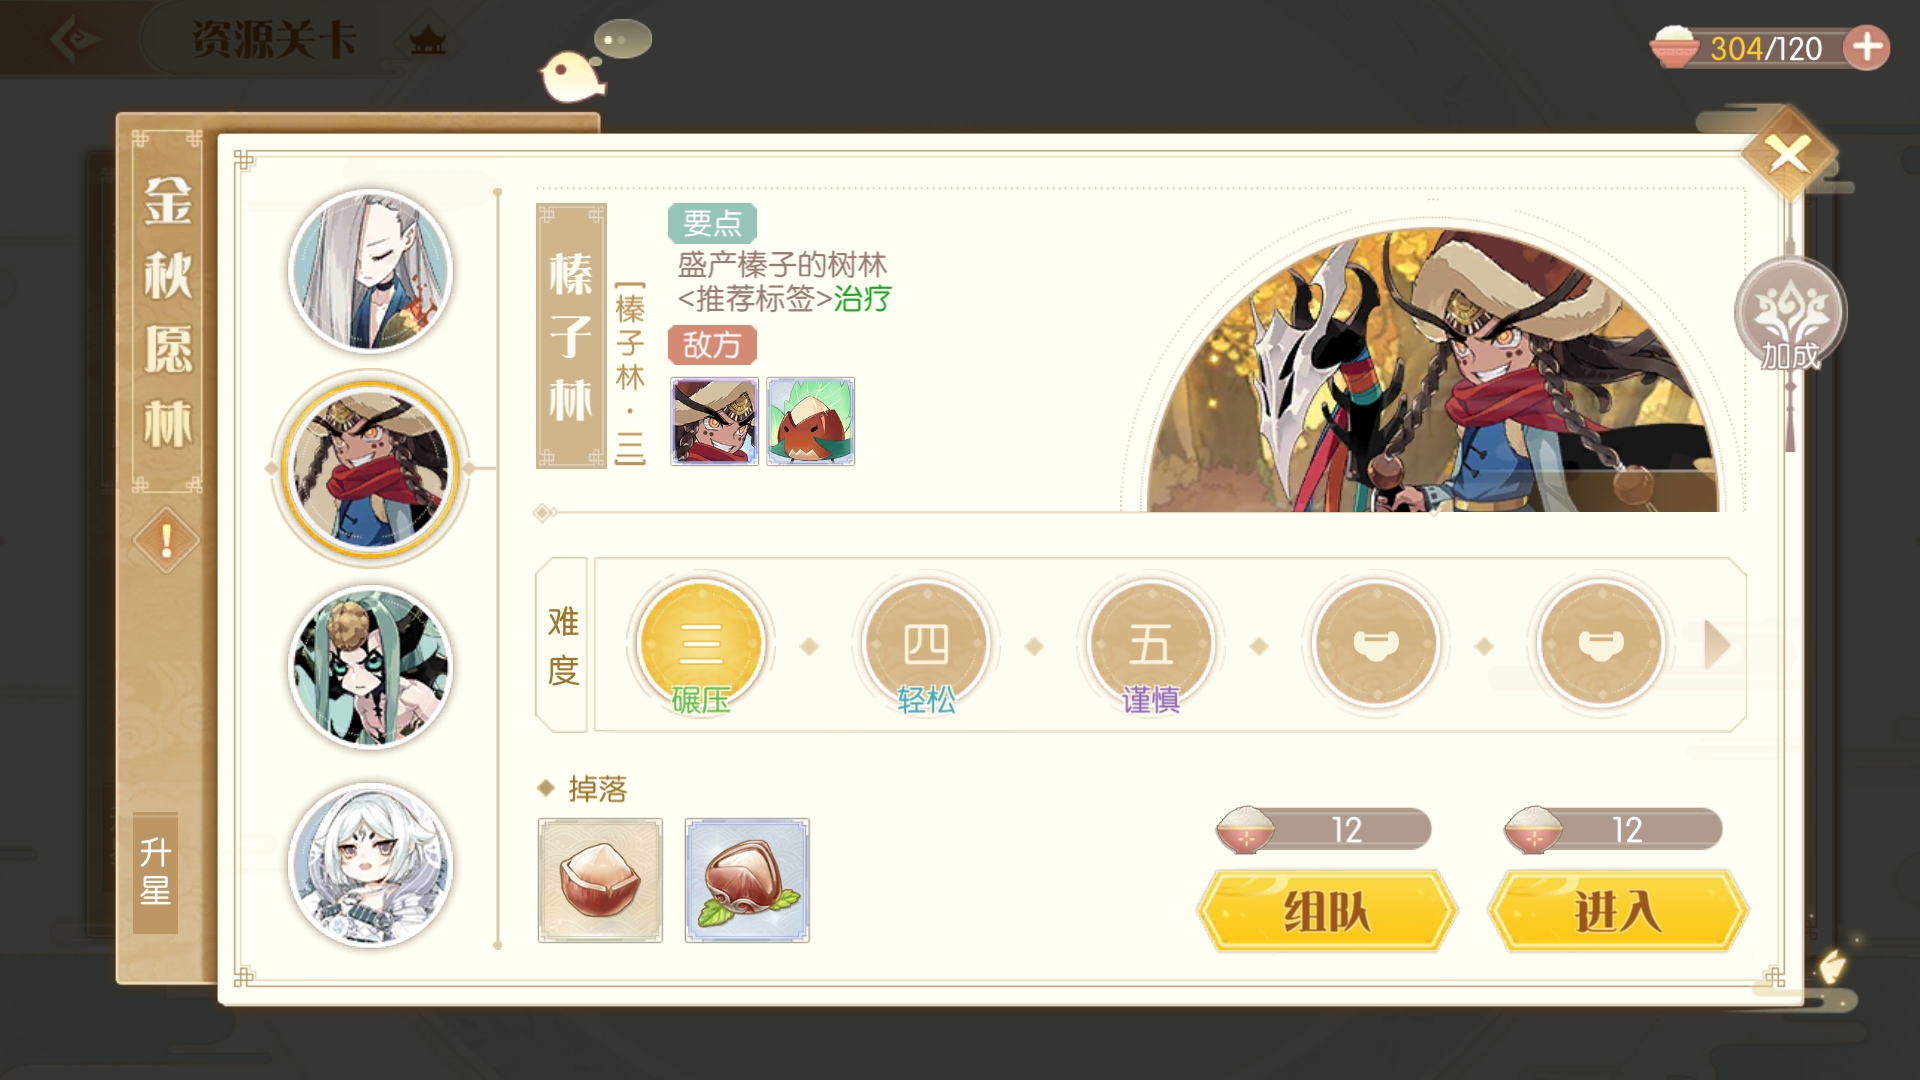Start team play with 组队 button

click(x=1327, y=911)
